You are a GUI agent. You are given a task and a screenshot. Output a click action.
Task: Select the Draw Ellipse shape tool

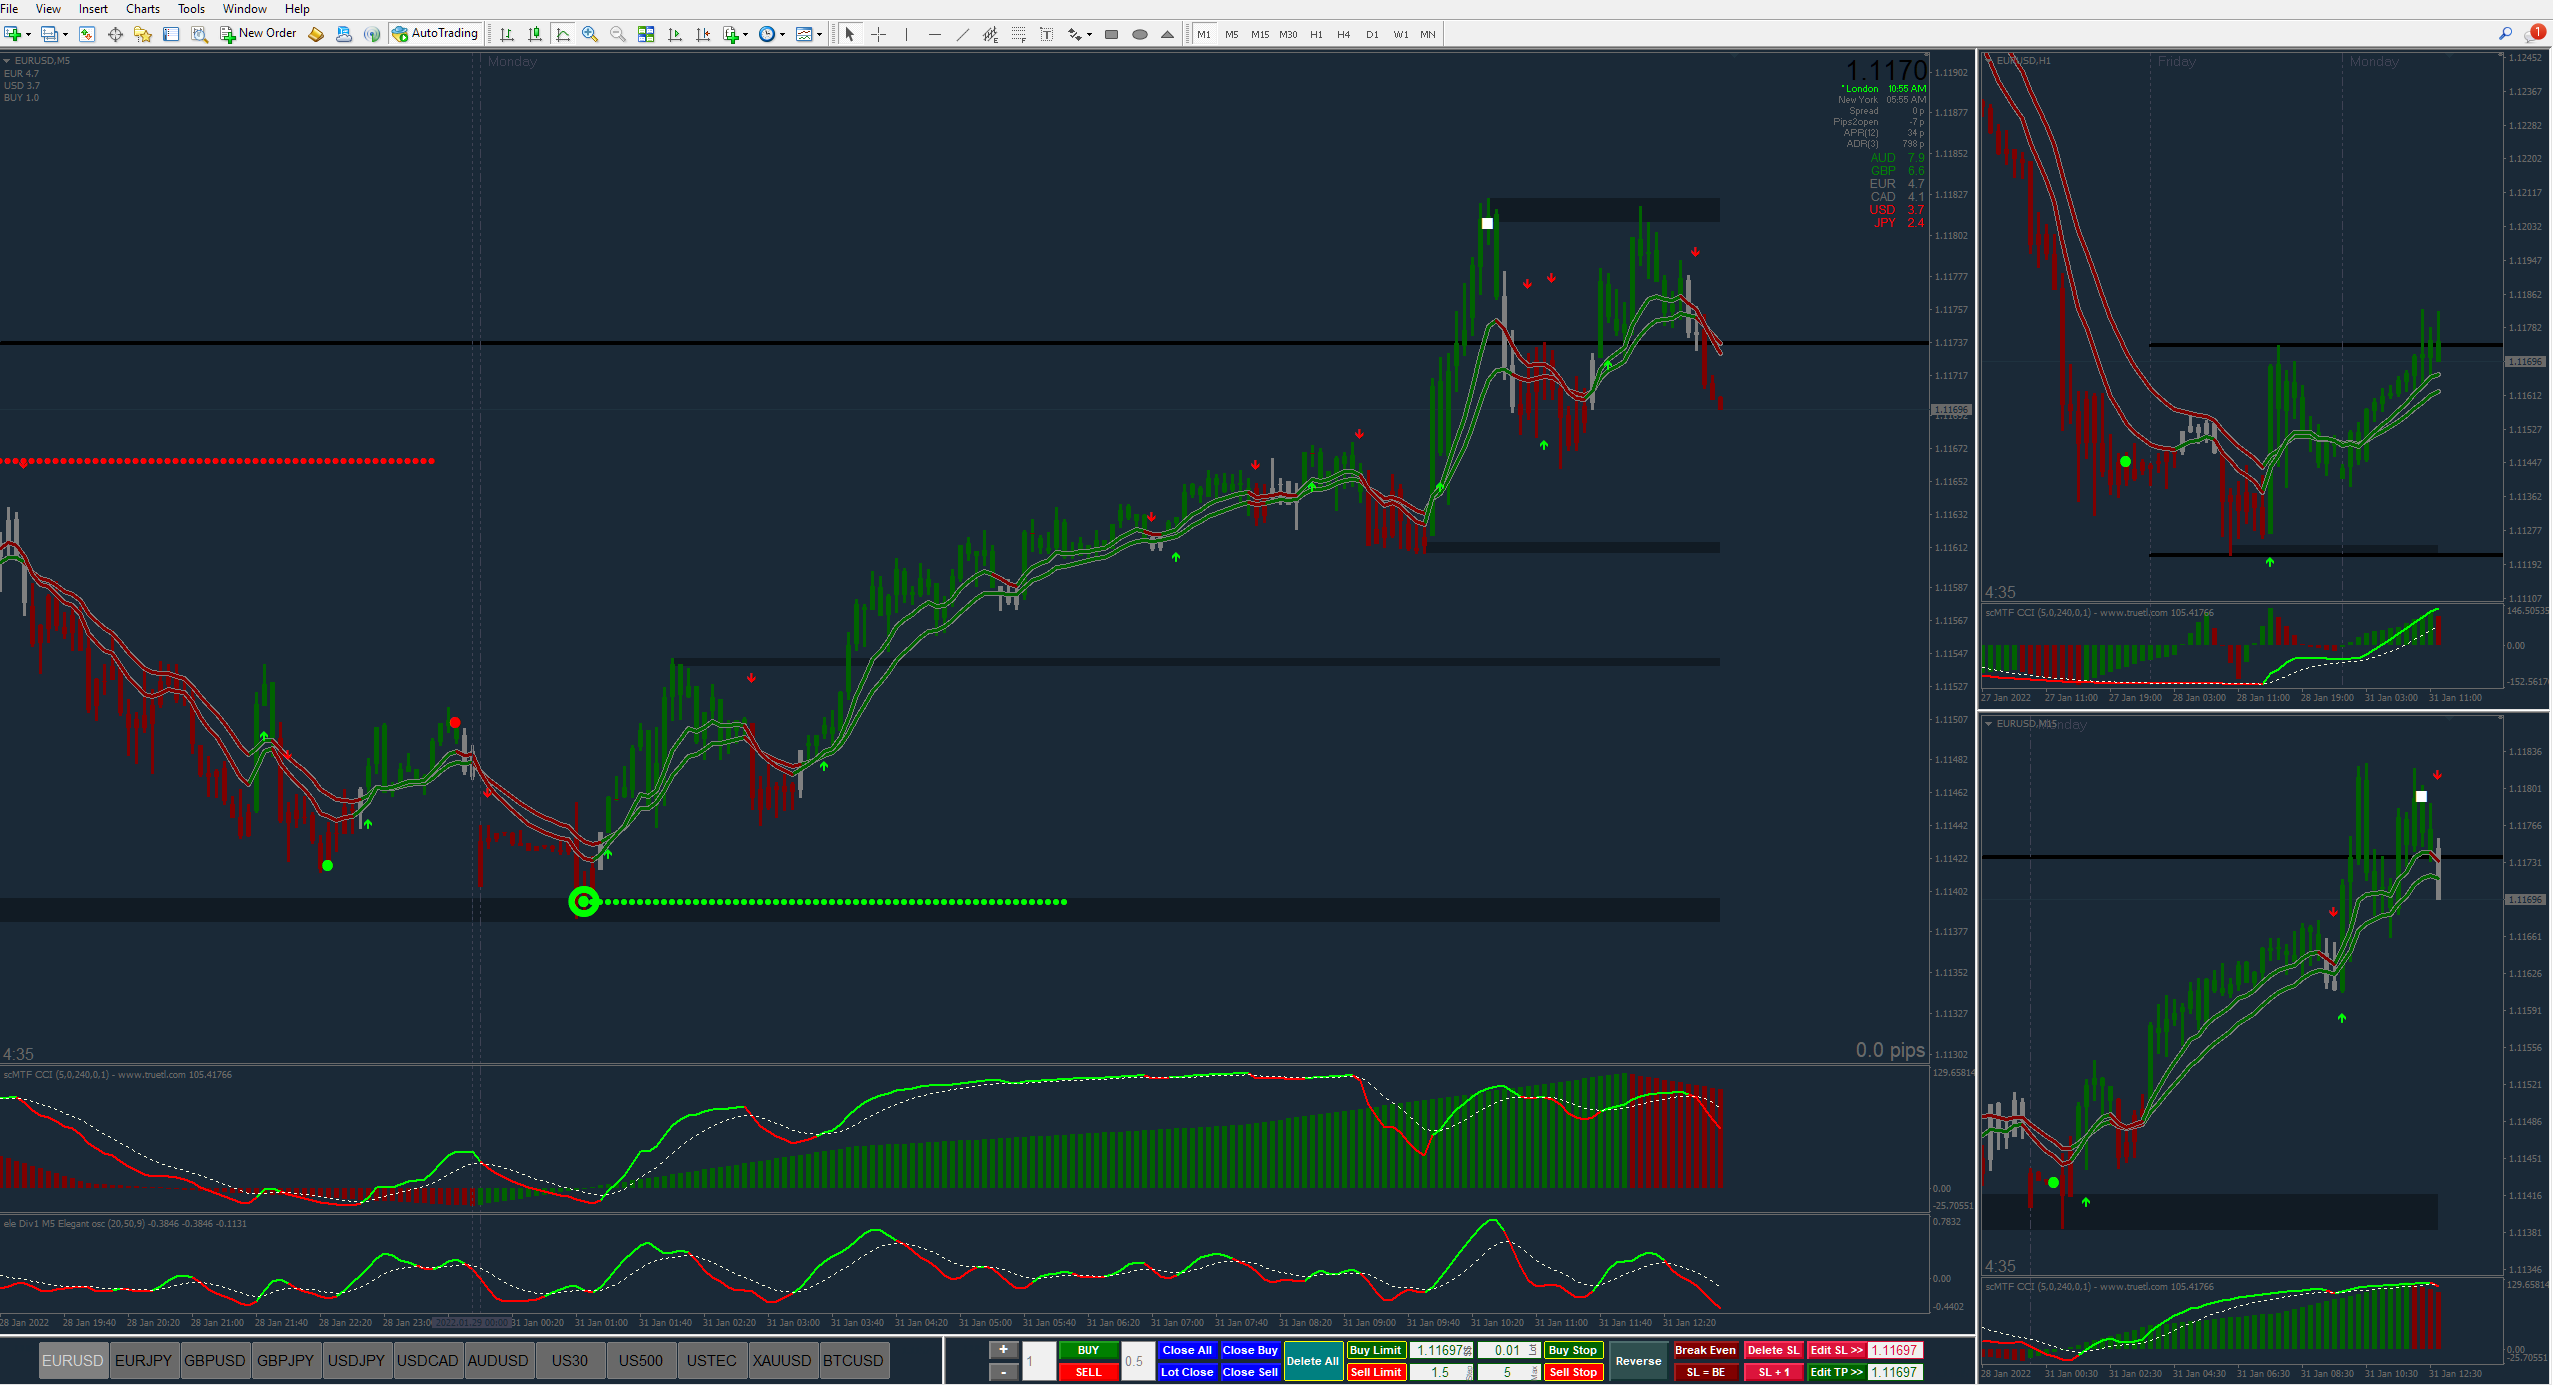point(1139,34)
